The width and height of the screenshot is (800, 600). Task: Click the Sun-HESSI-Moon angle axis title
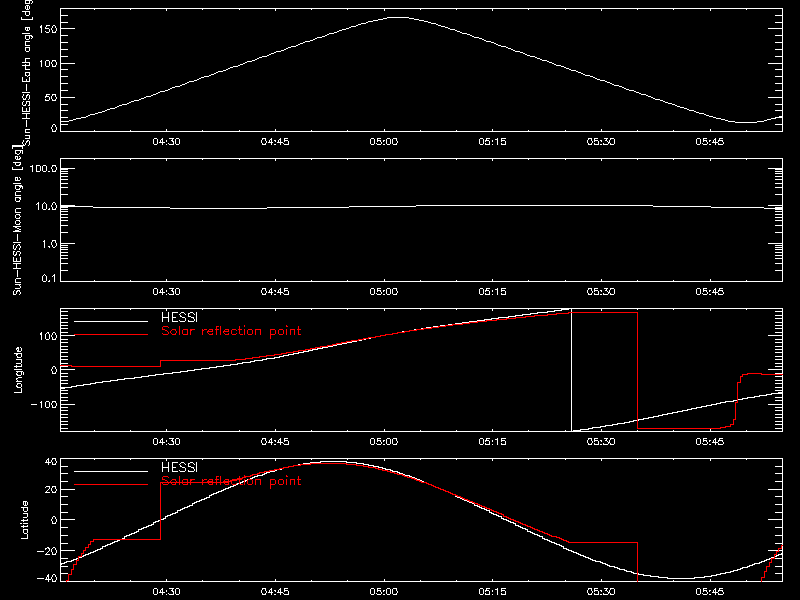pyautogui.click(x=17, y=221)
